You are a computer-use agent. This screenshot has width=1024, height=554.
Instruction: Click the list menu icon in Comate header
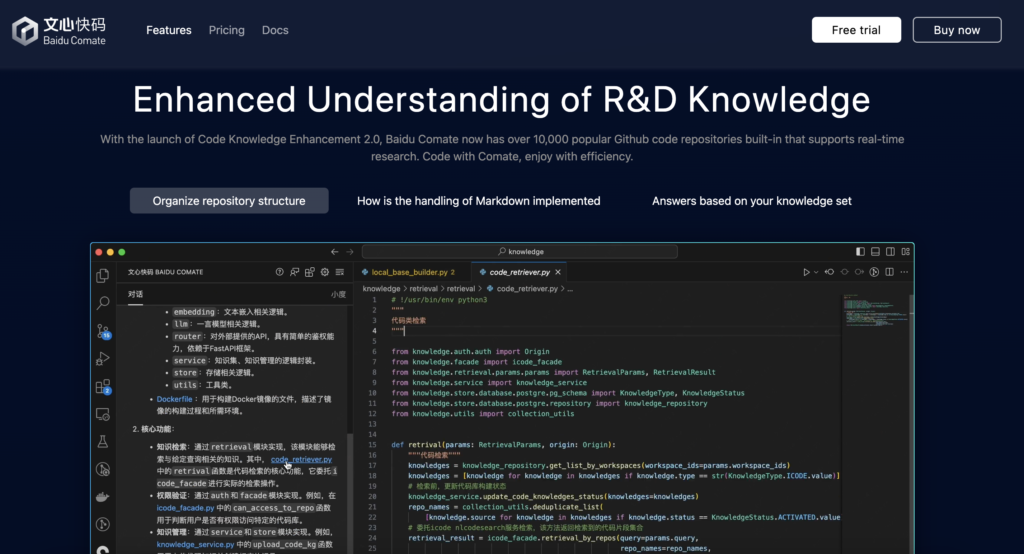tap(340, 272)
